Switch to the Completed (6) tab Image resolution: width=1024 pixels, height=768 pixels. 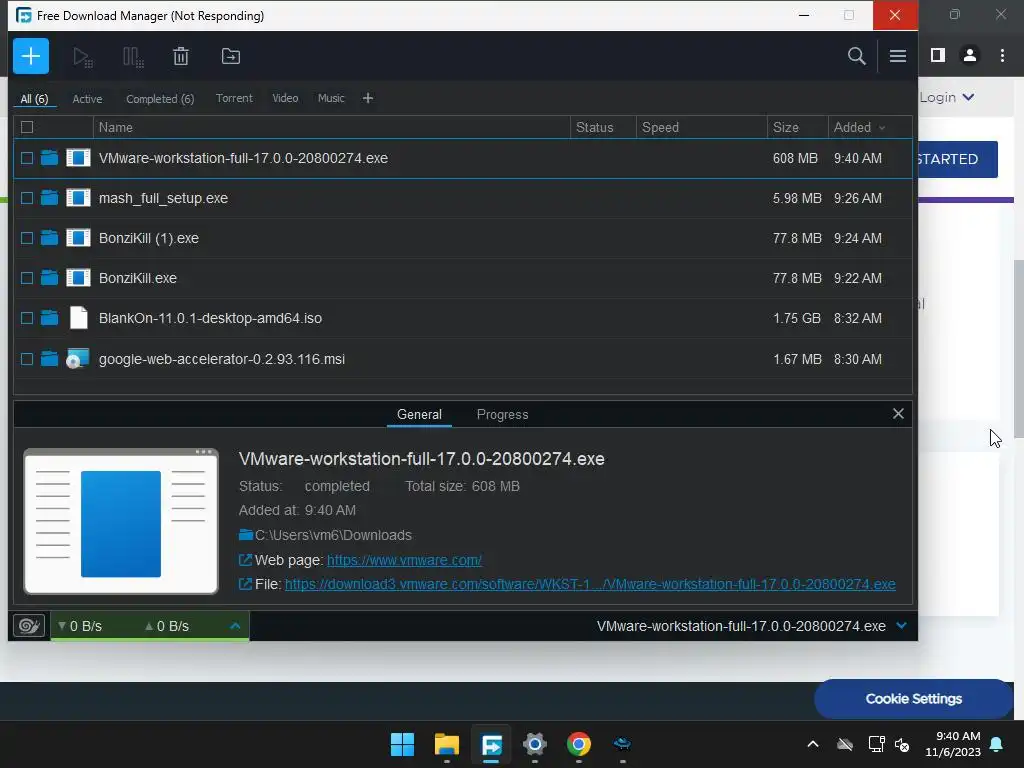(x=160, y=99)
